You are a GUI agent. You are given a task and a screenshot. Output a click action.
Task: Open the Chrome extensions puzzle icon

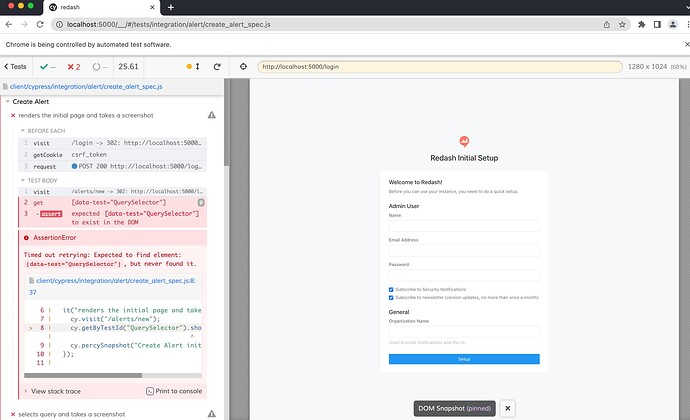[x=642, y=25]
